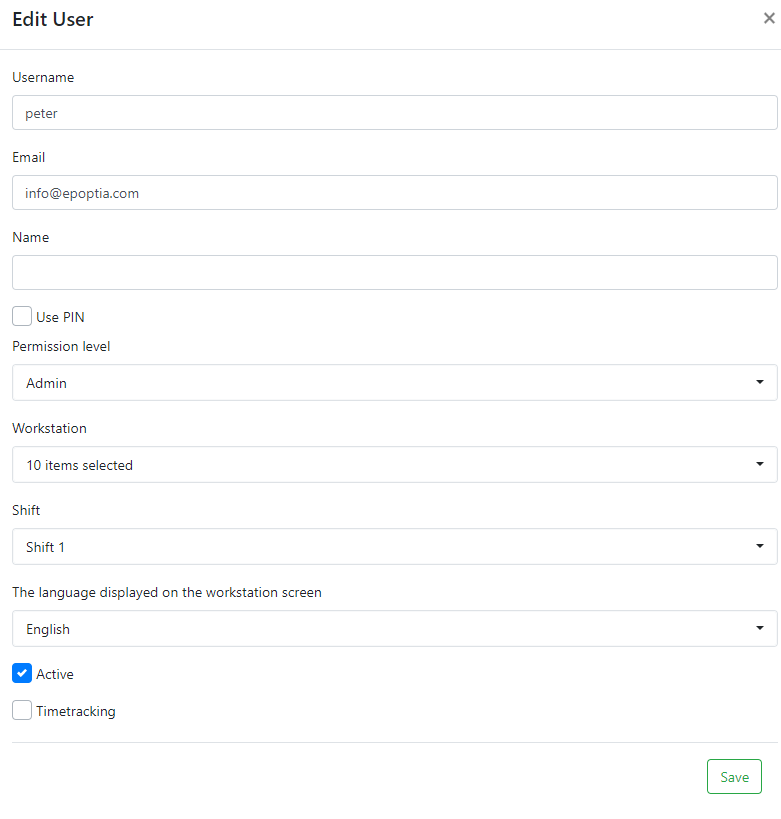Click the 'Timetracking' label text
This screenshot has width=781, height=819.
[x=76, y=712]
